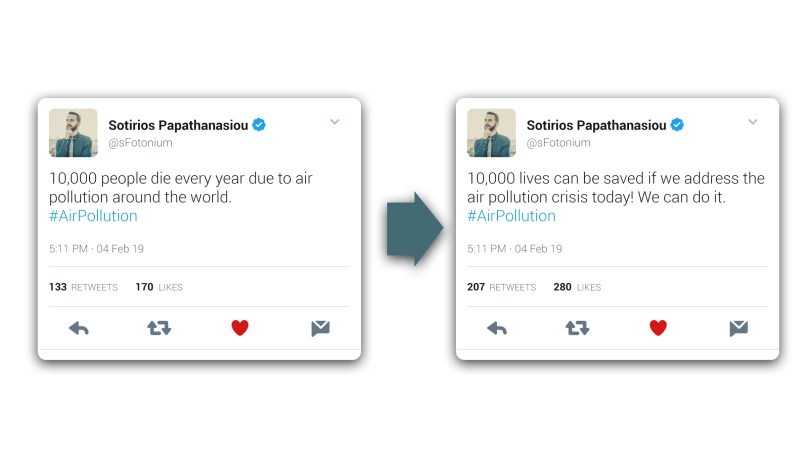The image size is (809, 454).
Task: Click the reply icon on the right tweet
Action: pos(497,328)
